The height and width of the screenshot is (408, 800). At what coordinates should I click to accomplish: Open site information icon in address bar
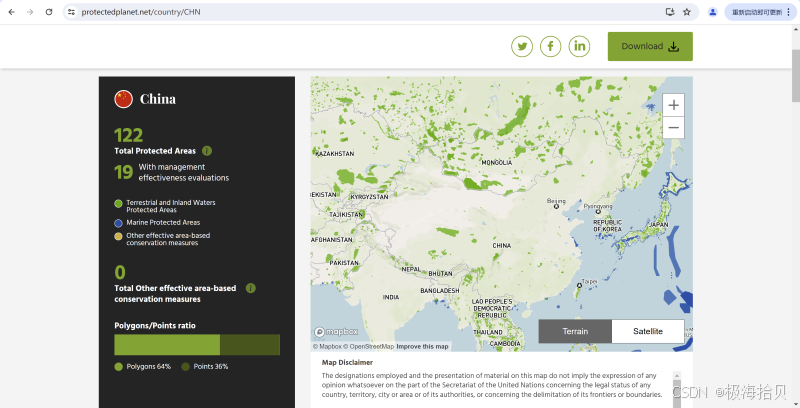click(x=71, y=12)
